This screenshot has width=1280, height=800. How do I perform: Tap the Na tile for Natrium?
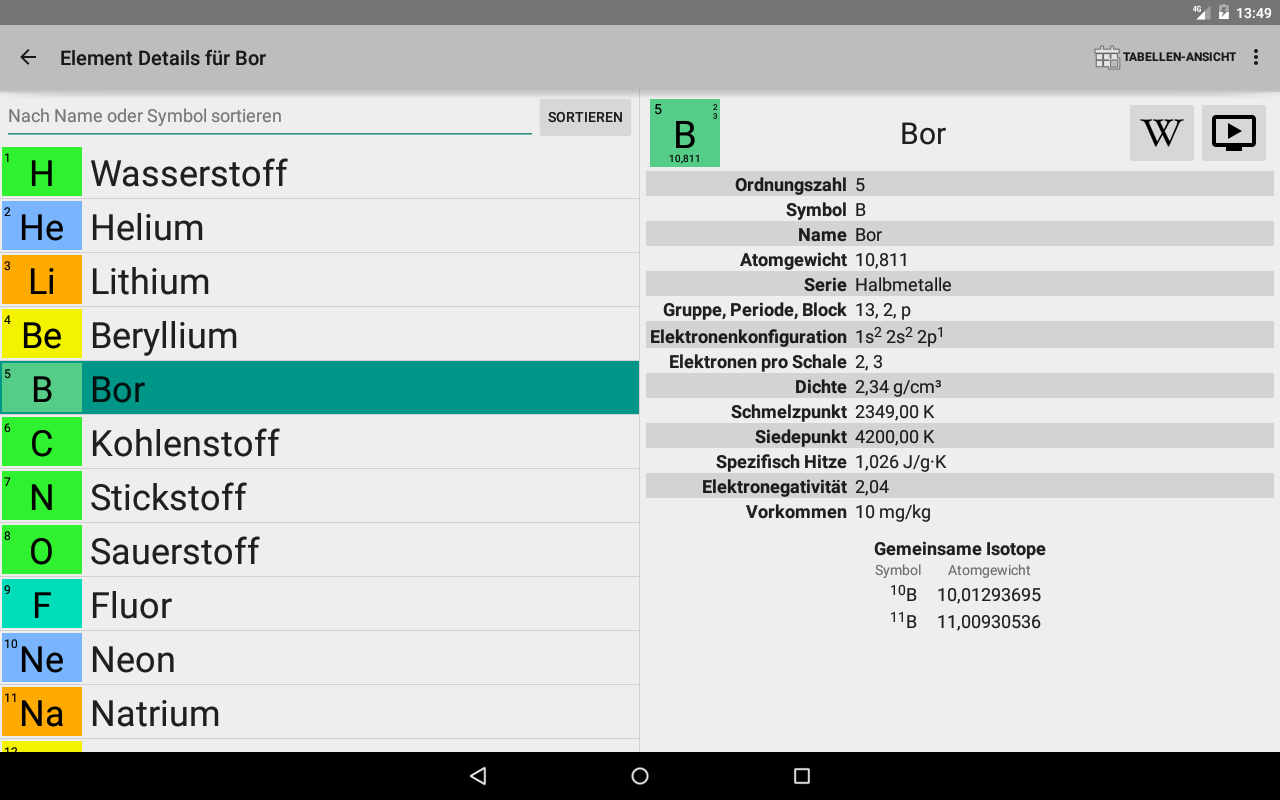pos(42,713)
